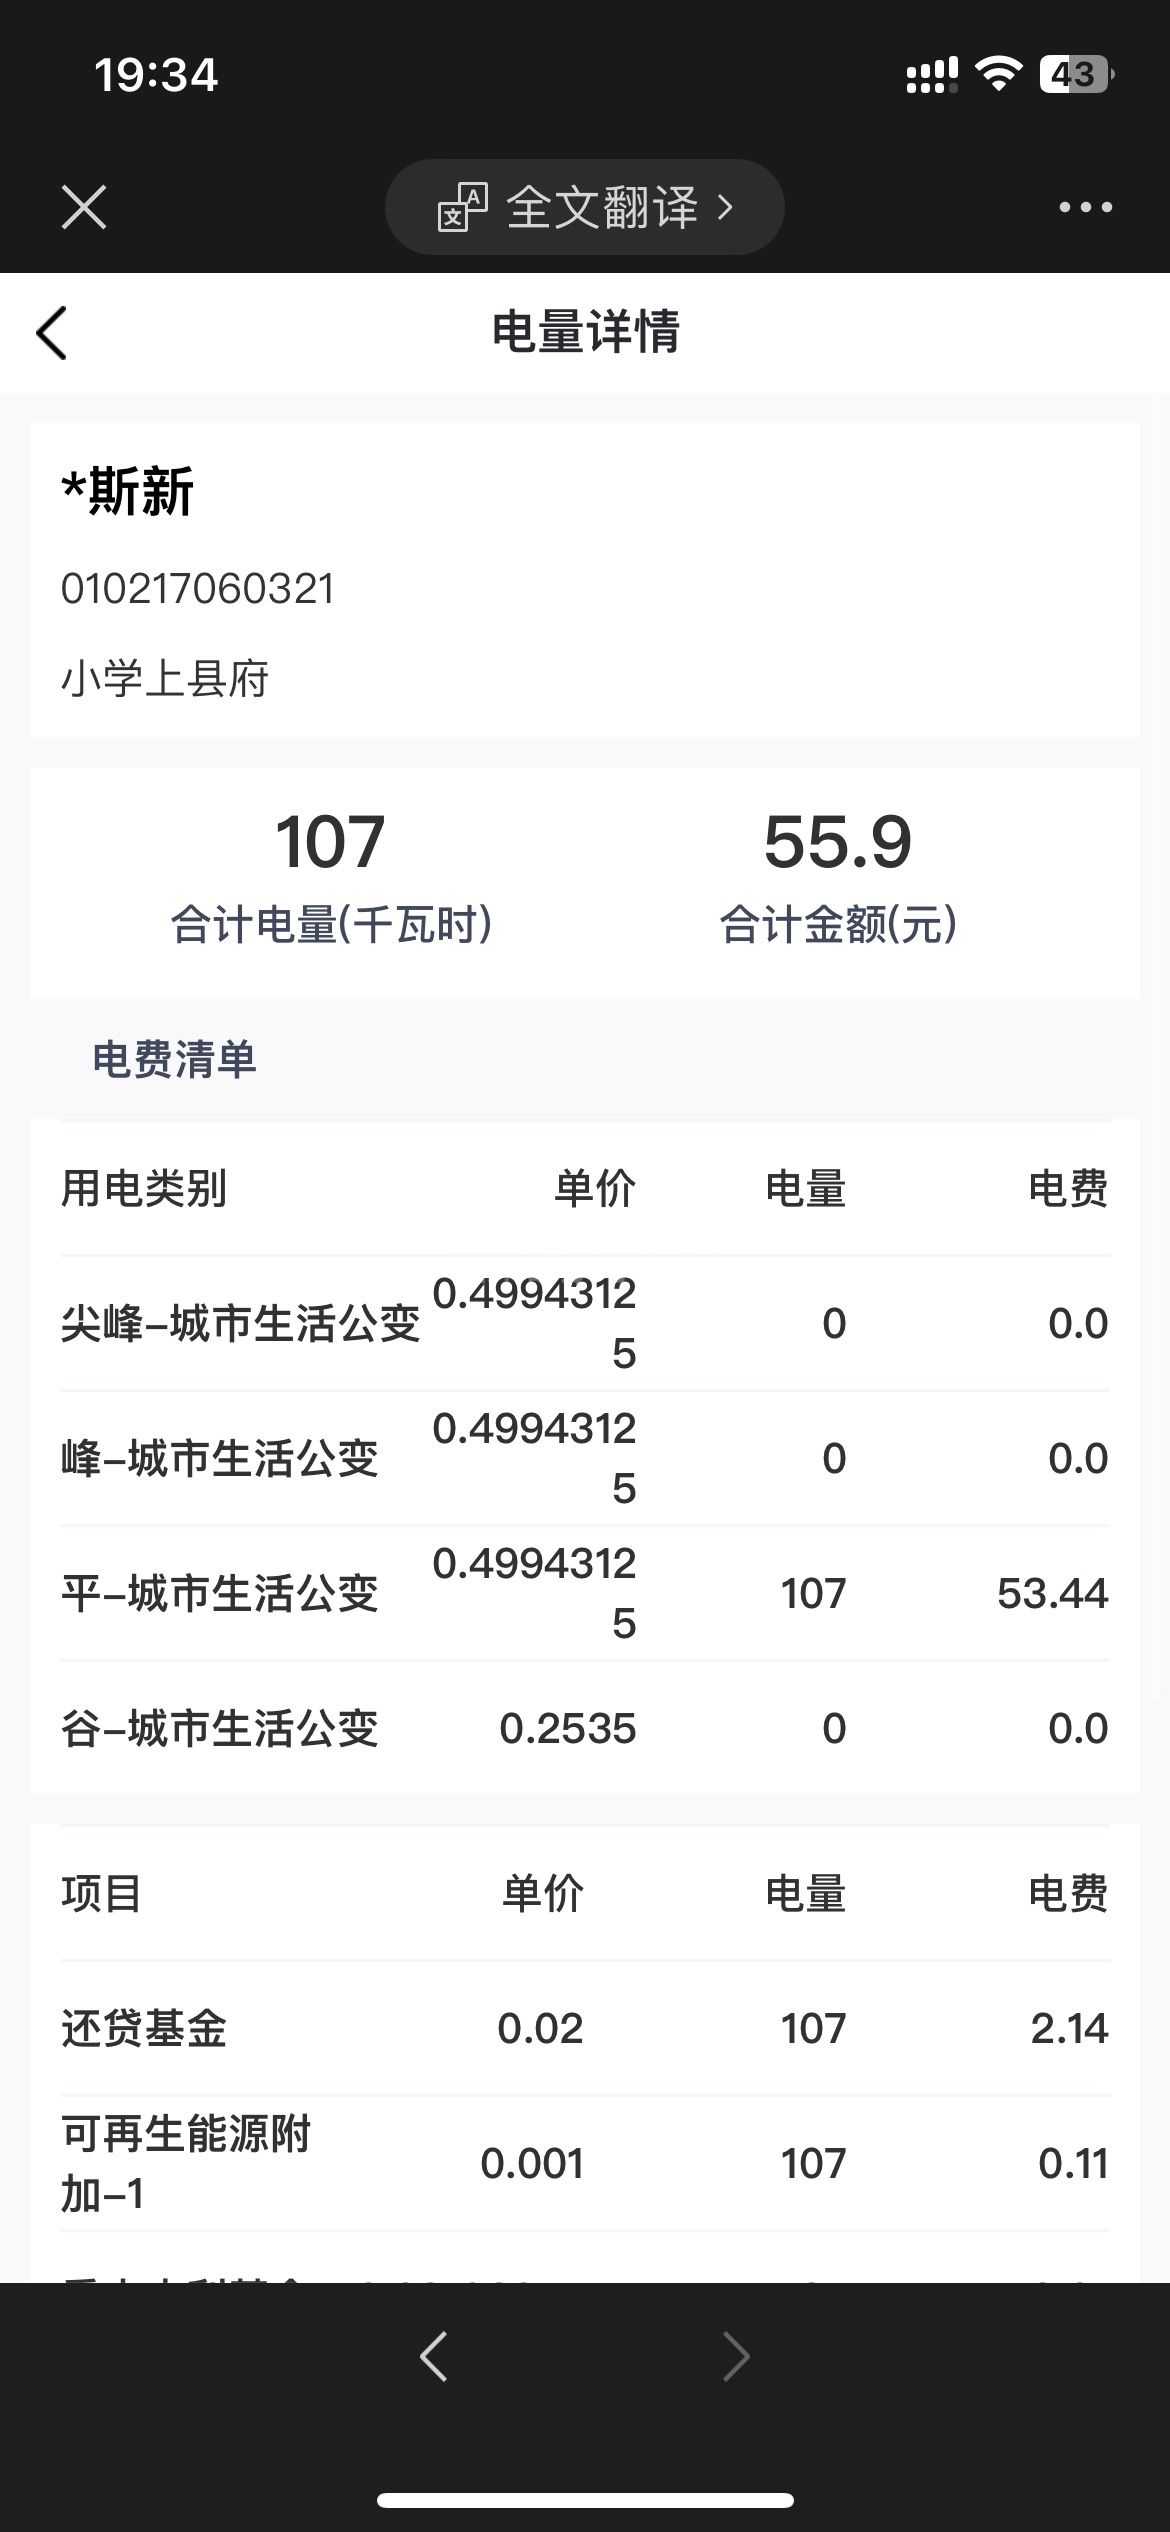Select the account number 010217060321

pos(198,589)
